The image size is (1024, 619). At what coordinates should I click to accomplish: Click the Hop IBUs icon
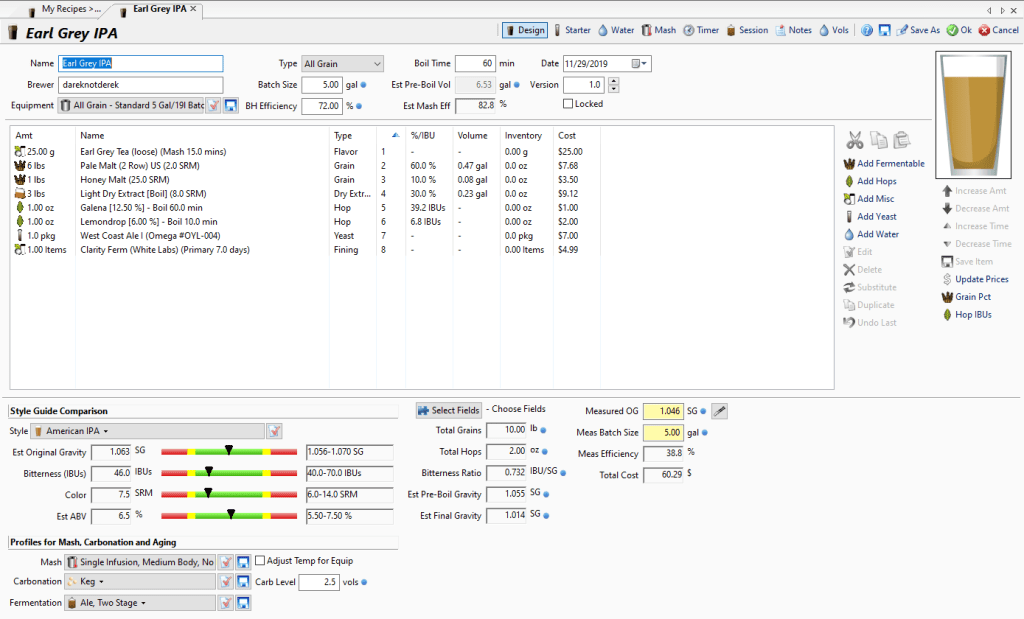(x=947, y=315)
